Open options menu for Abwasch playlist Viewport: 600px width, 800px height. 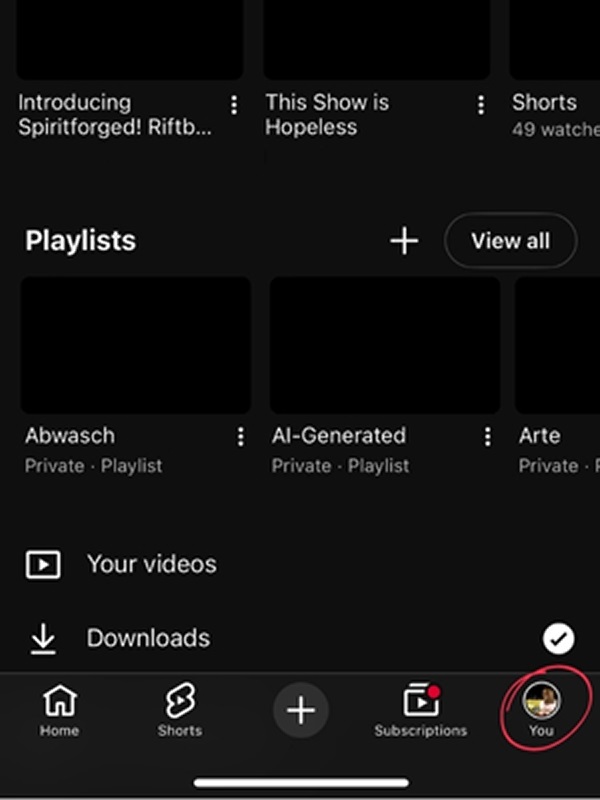240,437
